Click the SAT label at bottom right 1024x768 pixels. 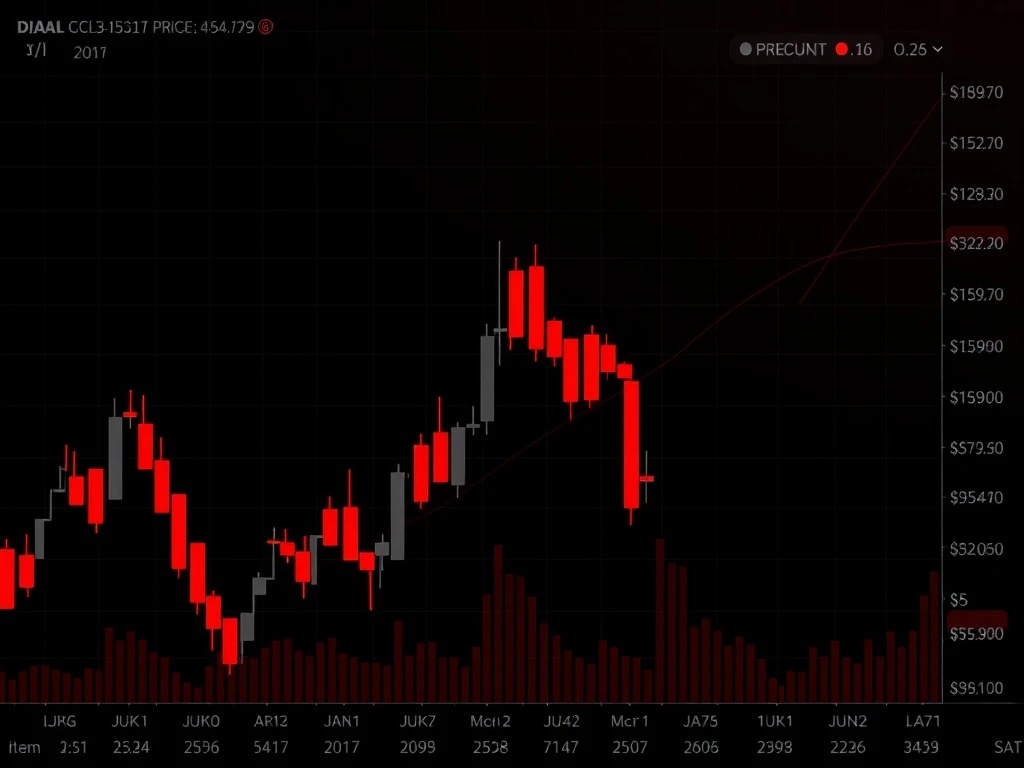[1008, 747]
